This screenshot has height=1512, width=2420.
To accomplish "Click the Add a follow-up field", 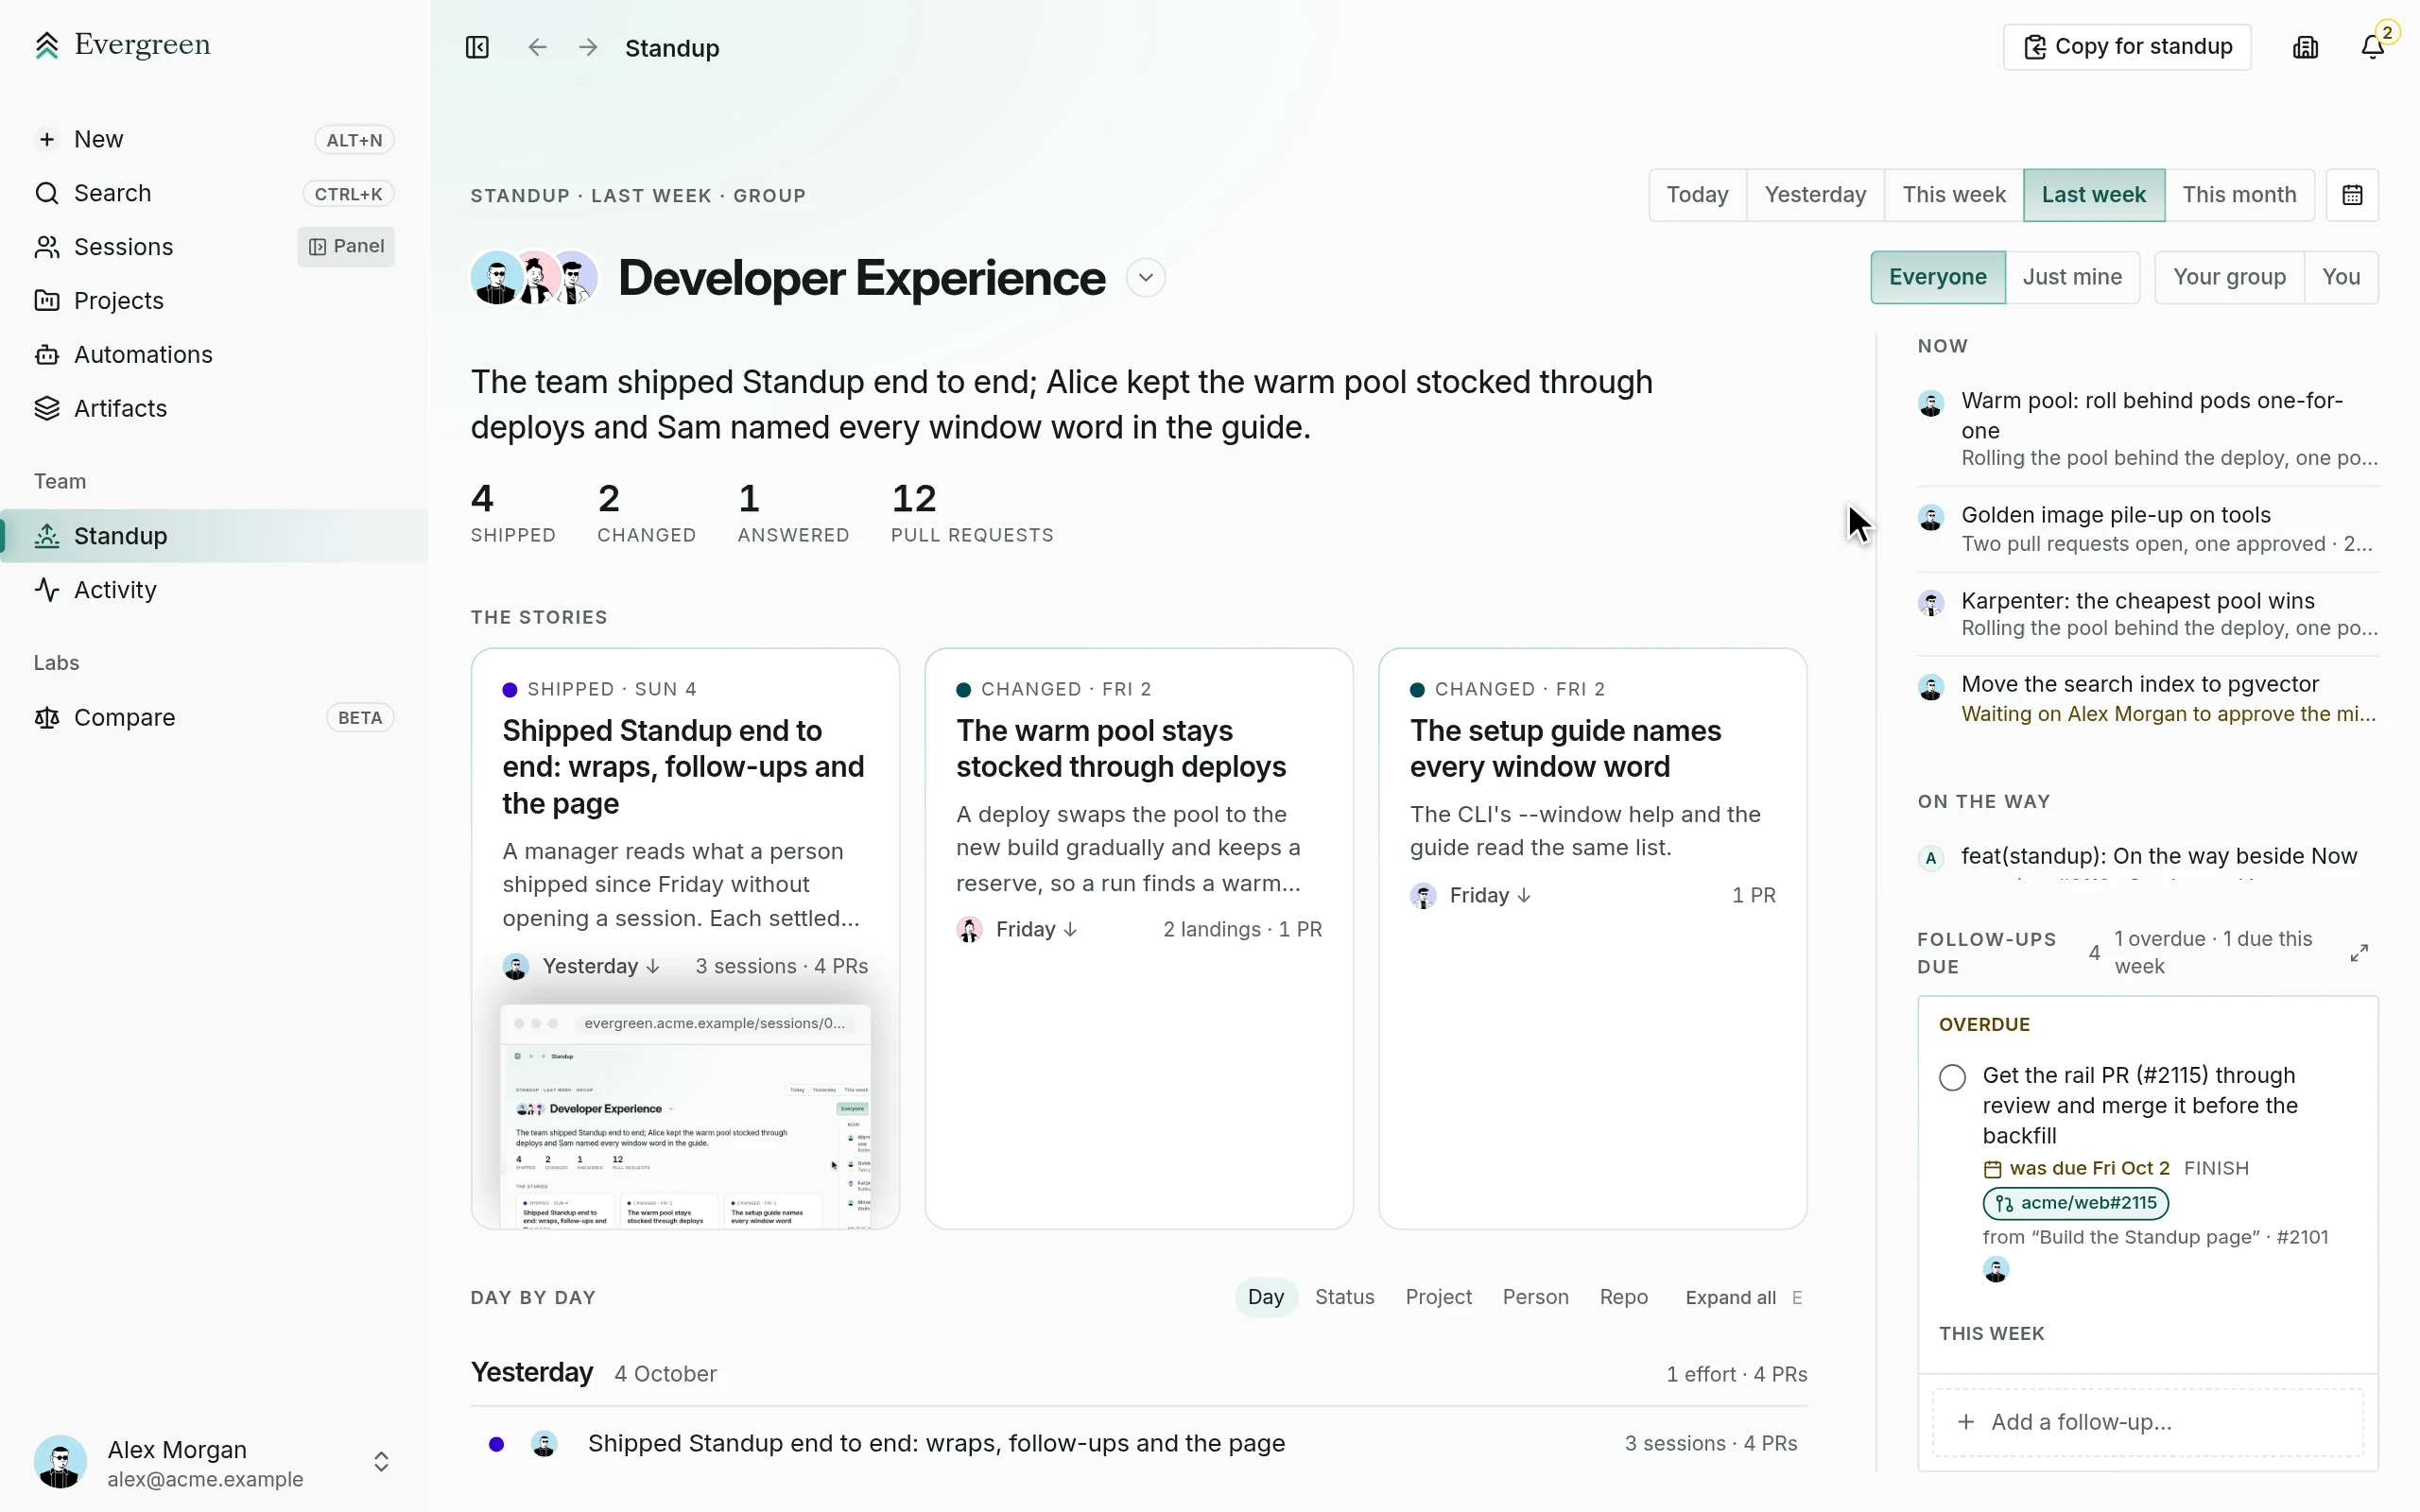I will tap(2147, 1423).
